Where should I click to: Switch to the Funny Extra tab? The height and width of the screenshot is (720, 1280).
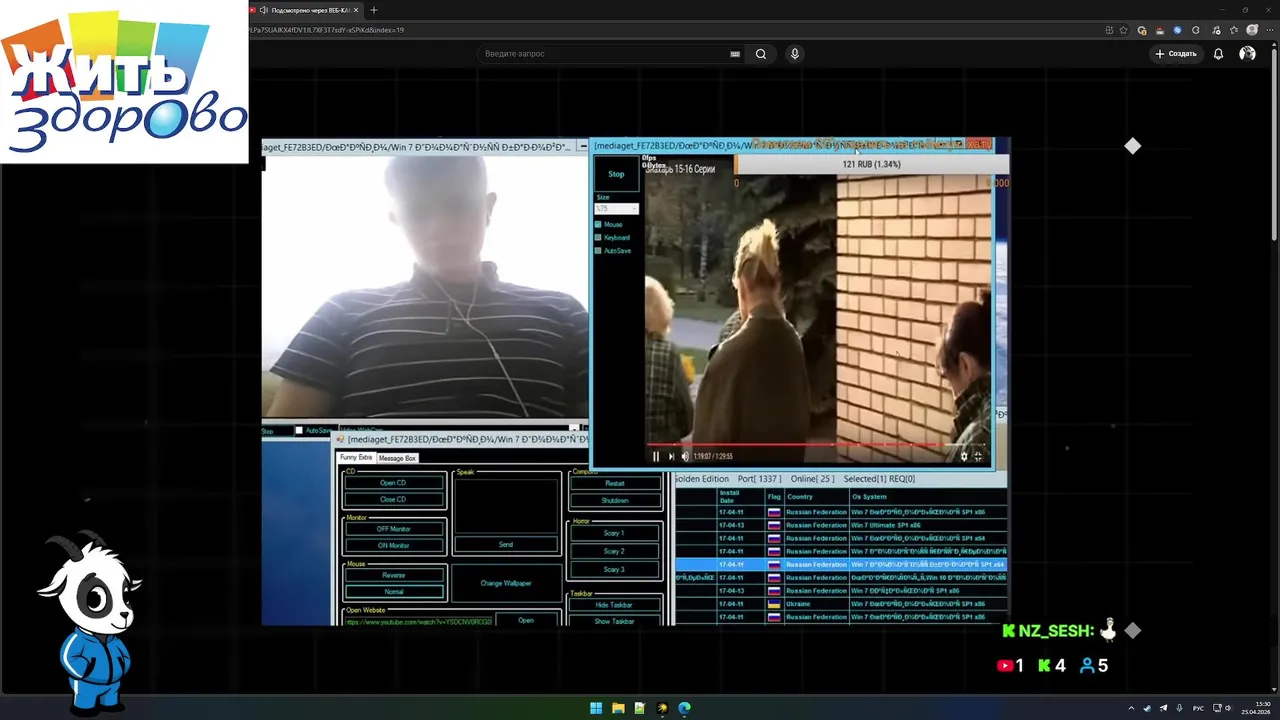point(356,457)
